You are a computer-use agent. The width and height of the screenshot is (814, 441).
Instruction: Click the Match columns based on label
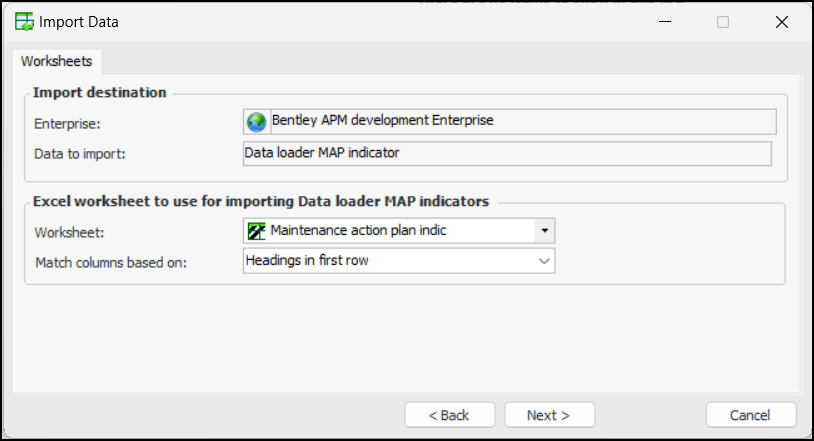click(x=111, y=262)
